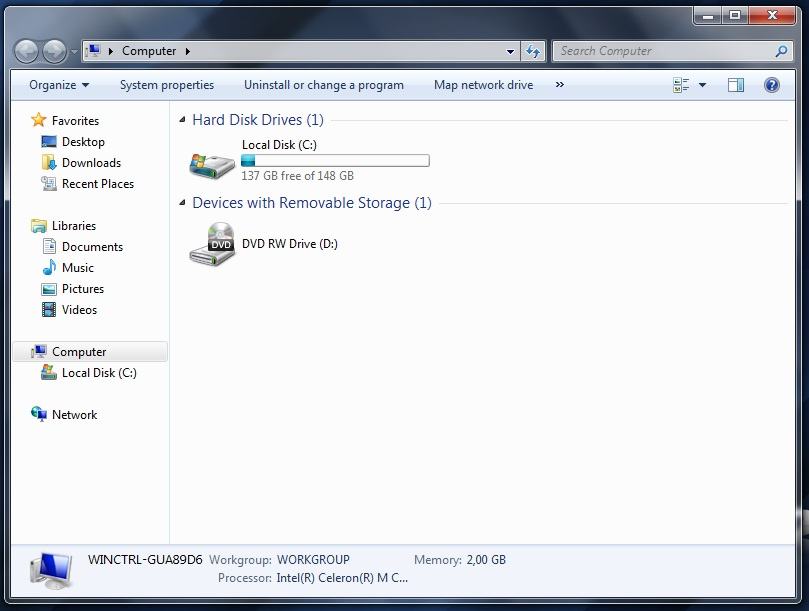809x611 pixels.
Task: Open the Organize menu
Action: tap(59, 85)
